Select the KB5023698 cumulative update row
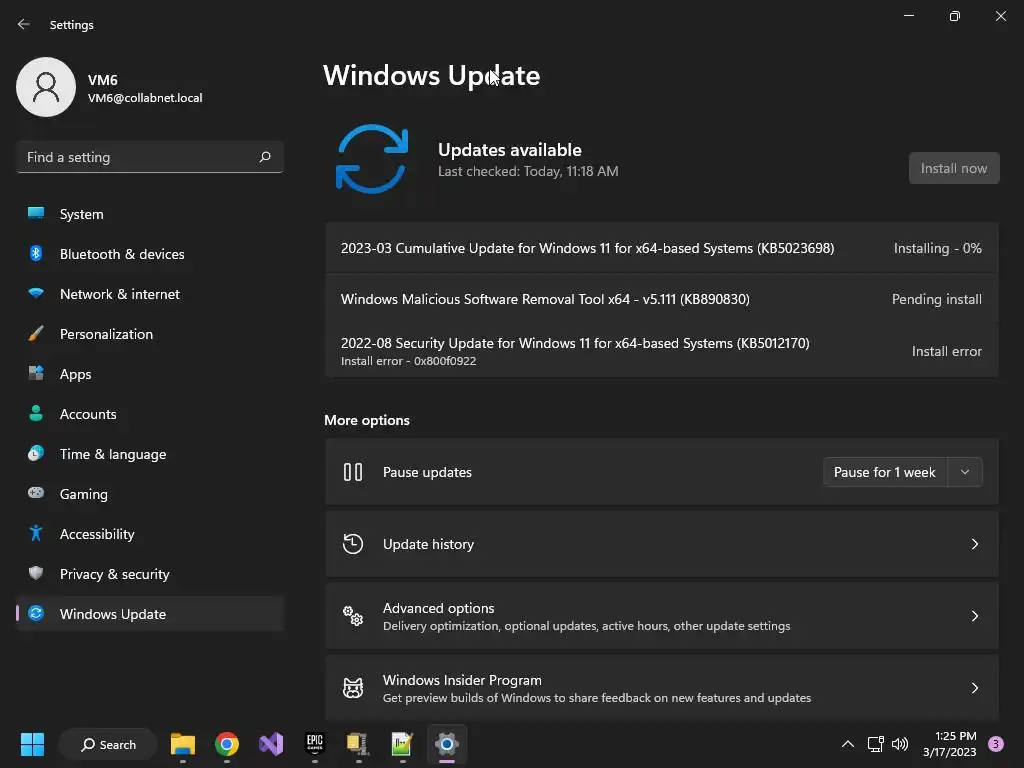Image resolution: width=1024 pixels, height=768 pixels. [662, 248]
